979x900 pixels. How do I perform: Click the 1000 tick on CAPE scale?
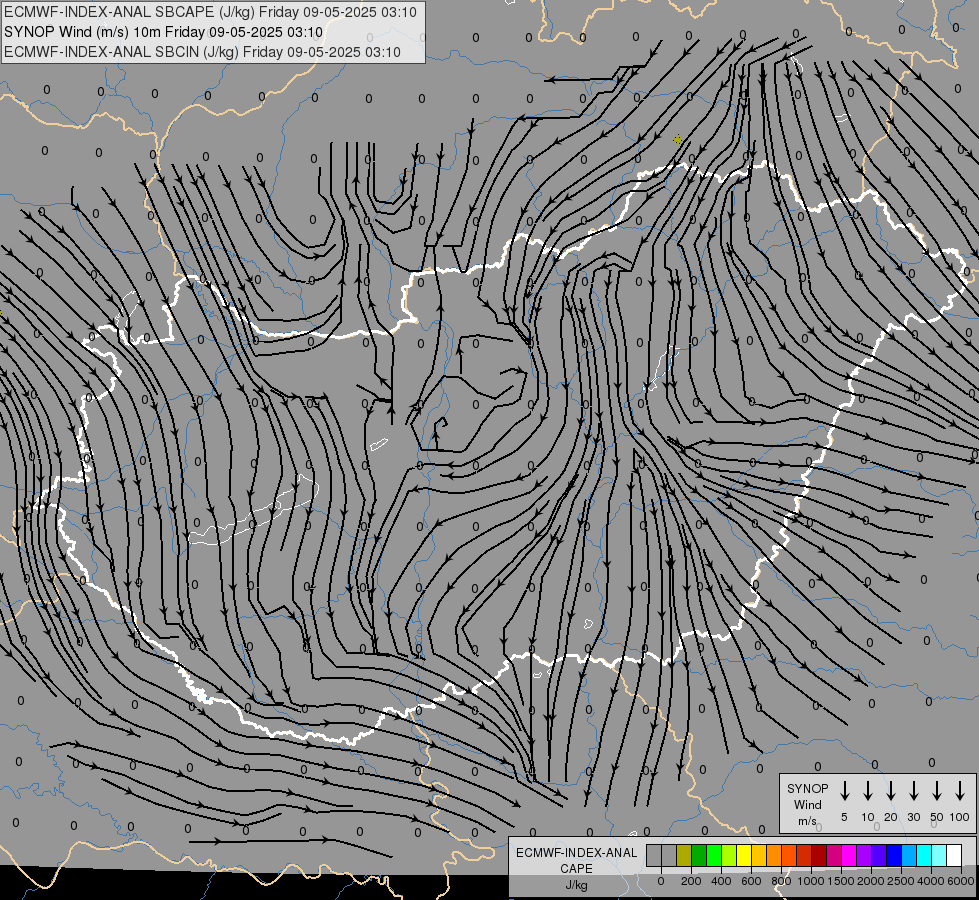click(811, 881)
